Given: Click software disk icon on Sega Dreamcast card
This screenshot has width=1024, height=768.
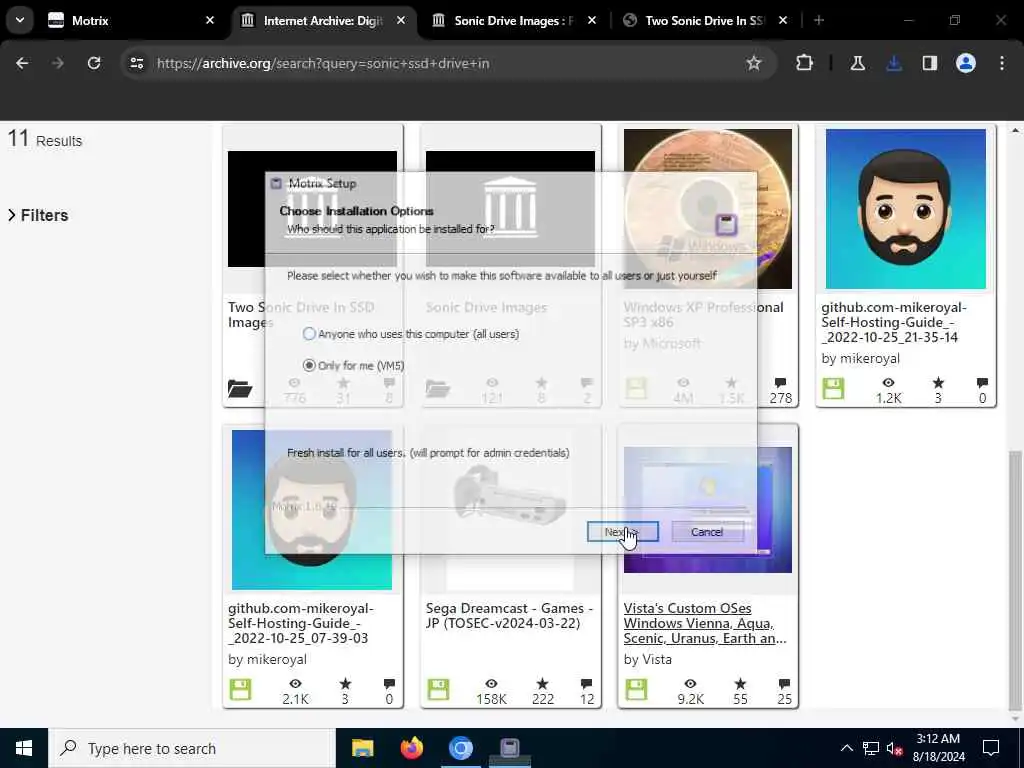Looking at the screenshot, I should pyautogui.click(x=438, y=690).
